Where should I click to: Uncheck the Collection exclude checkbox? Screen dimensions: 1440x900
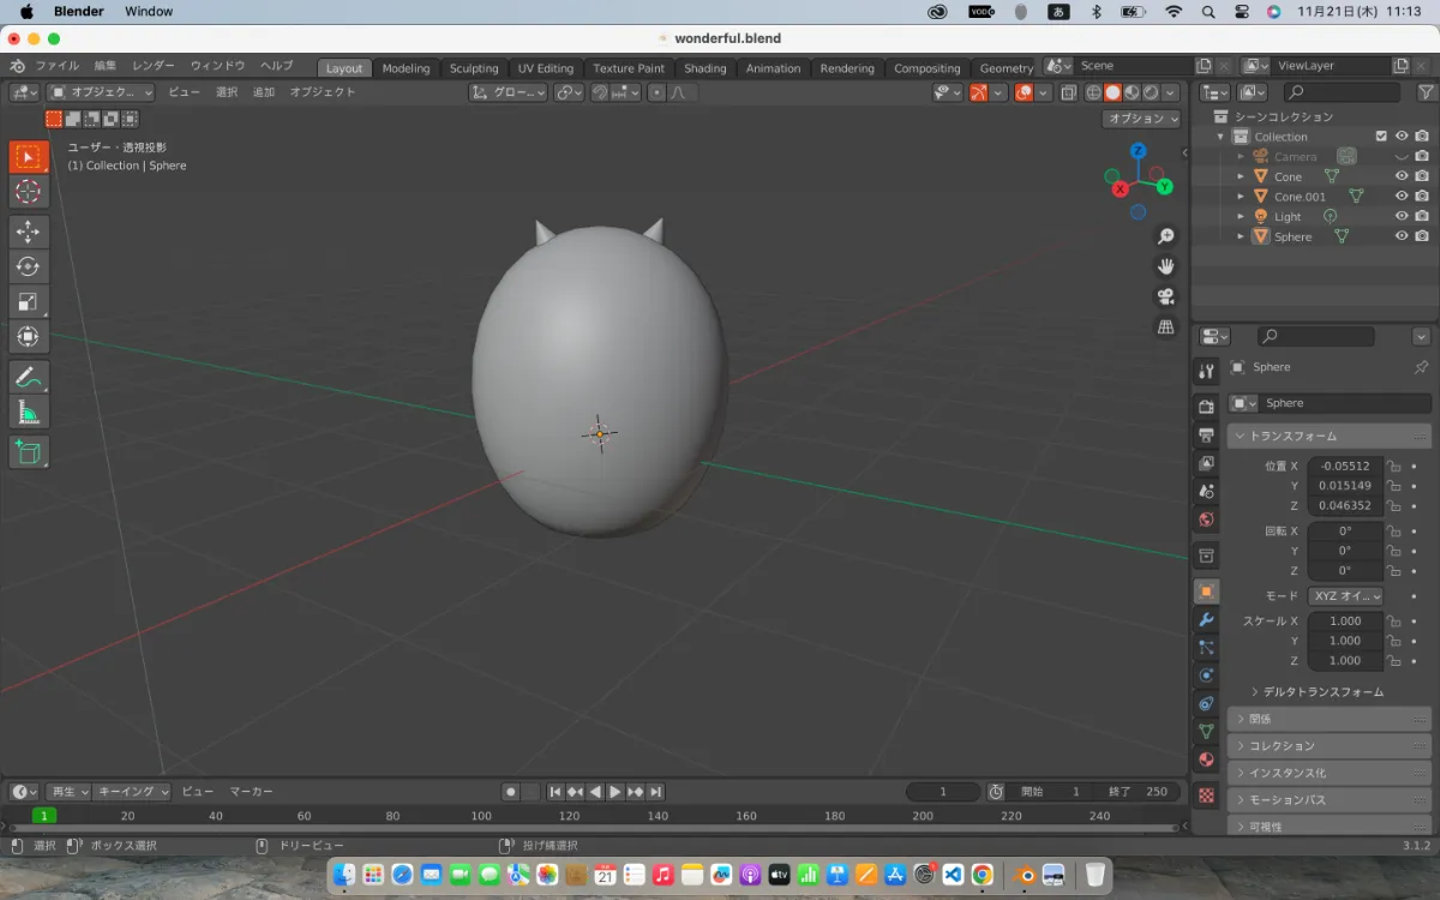(1381, 136)
